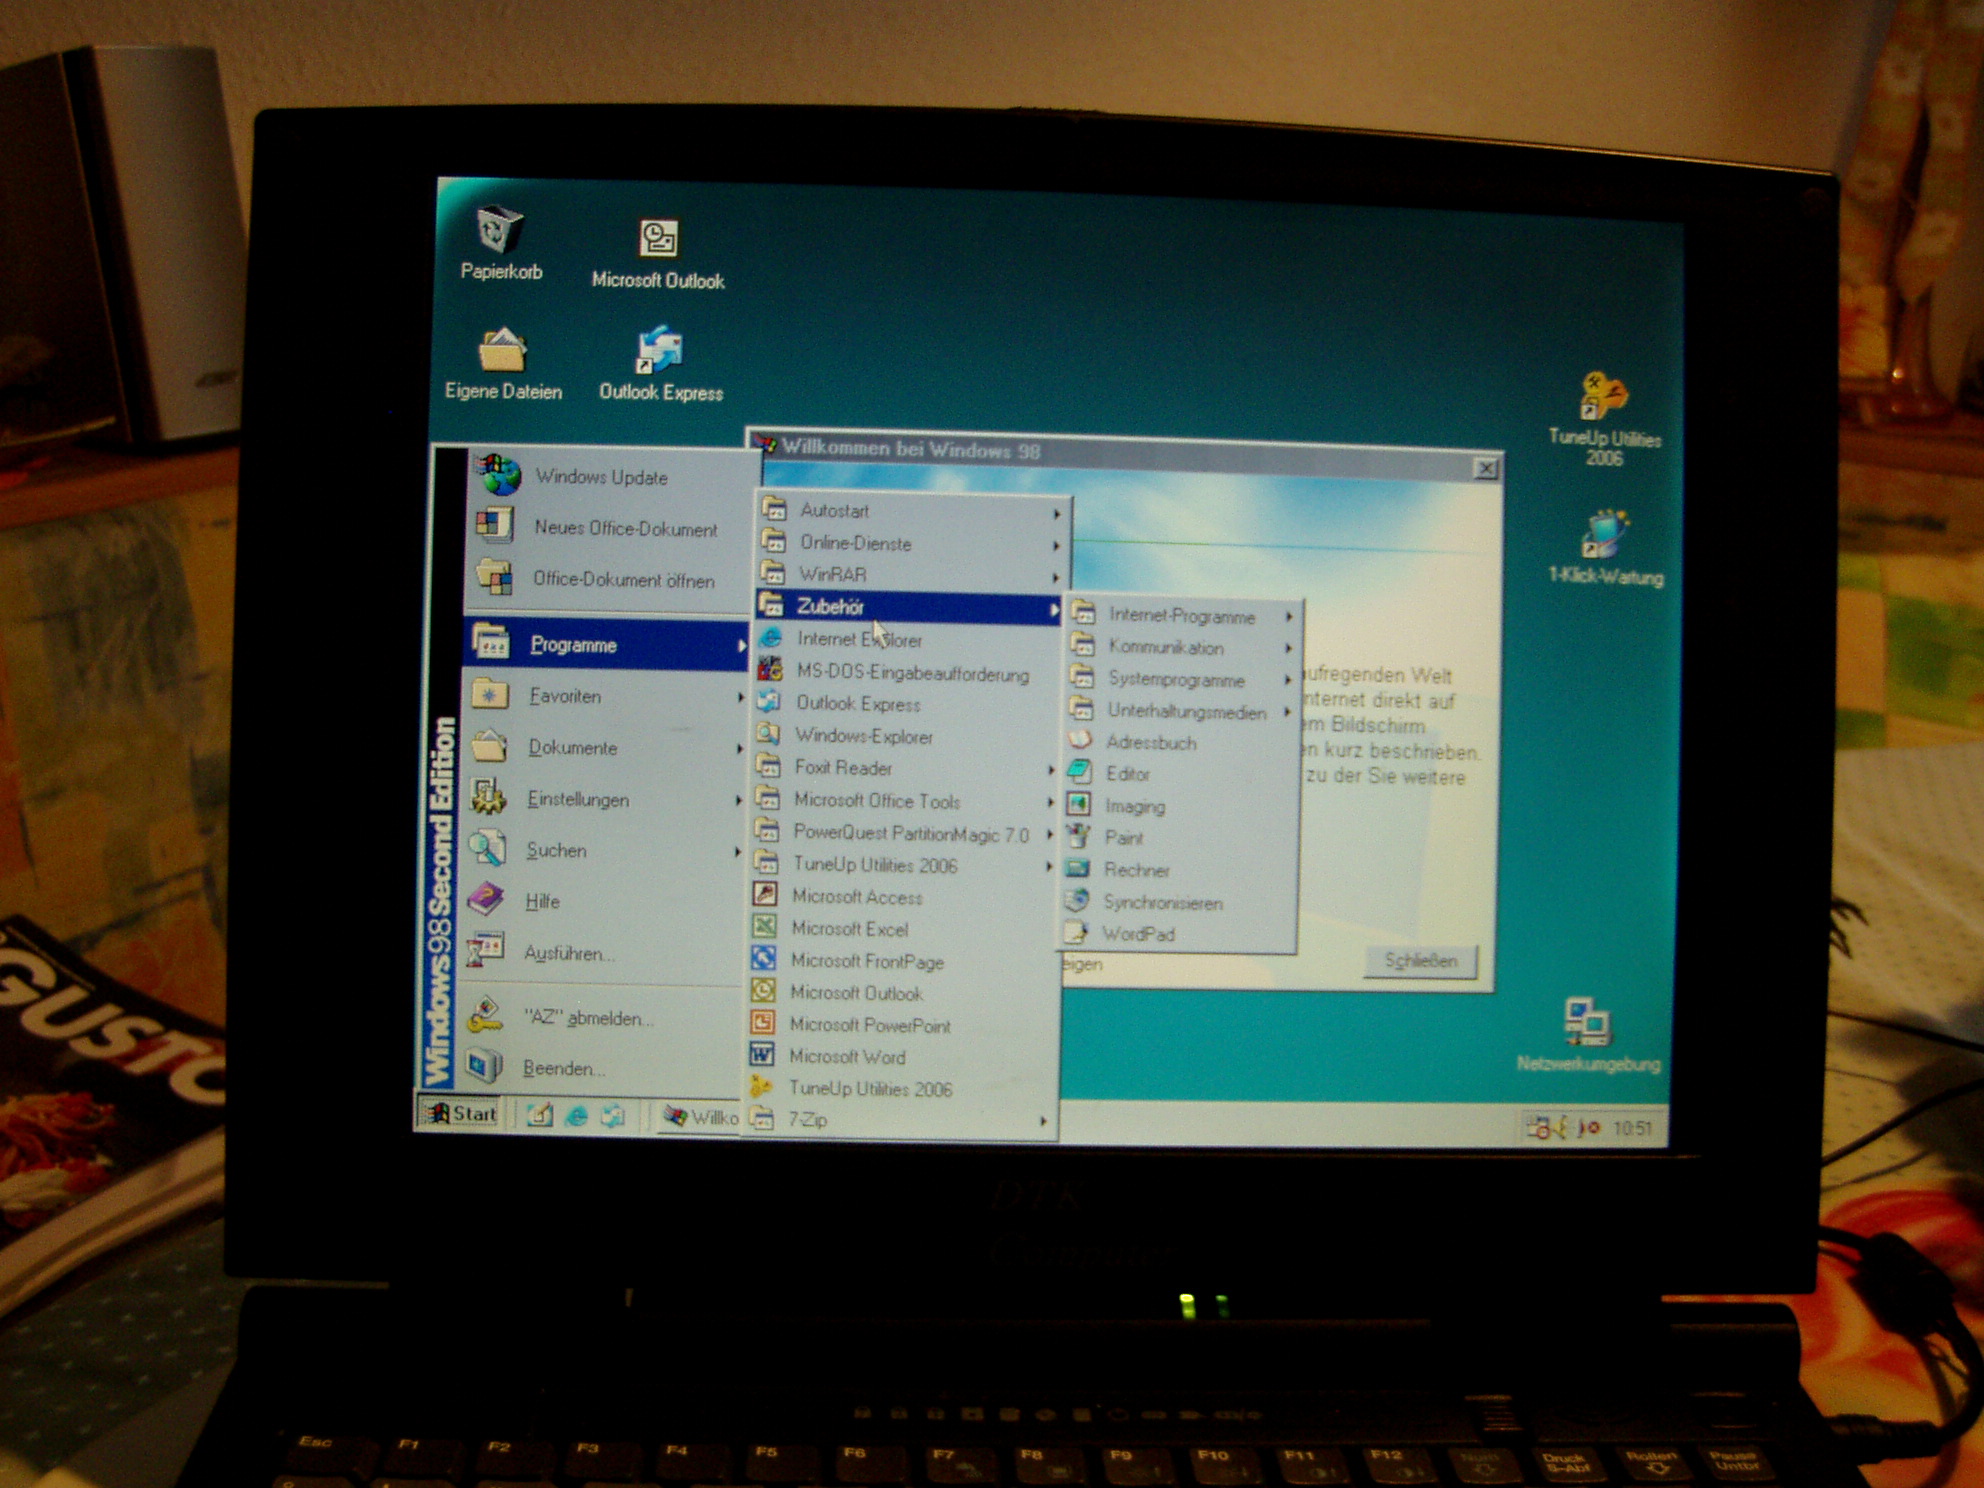Image resolution: width=1984 pixels, height=1488 pixels.
Task: Click Internet Explorer quick launch icon
Action: (x=577, y=1116)
